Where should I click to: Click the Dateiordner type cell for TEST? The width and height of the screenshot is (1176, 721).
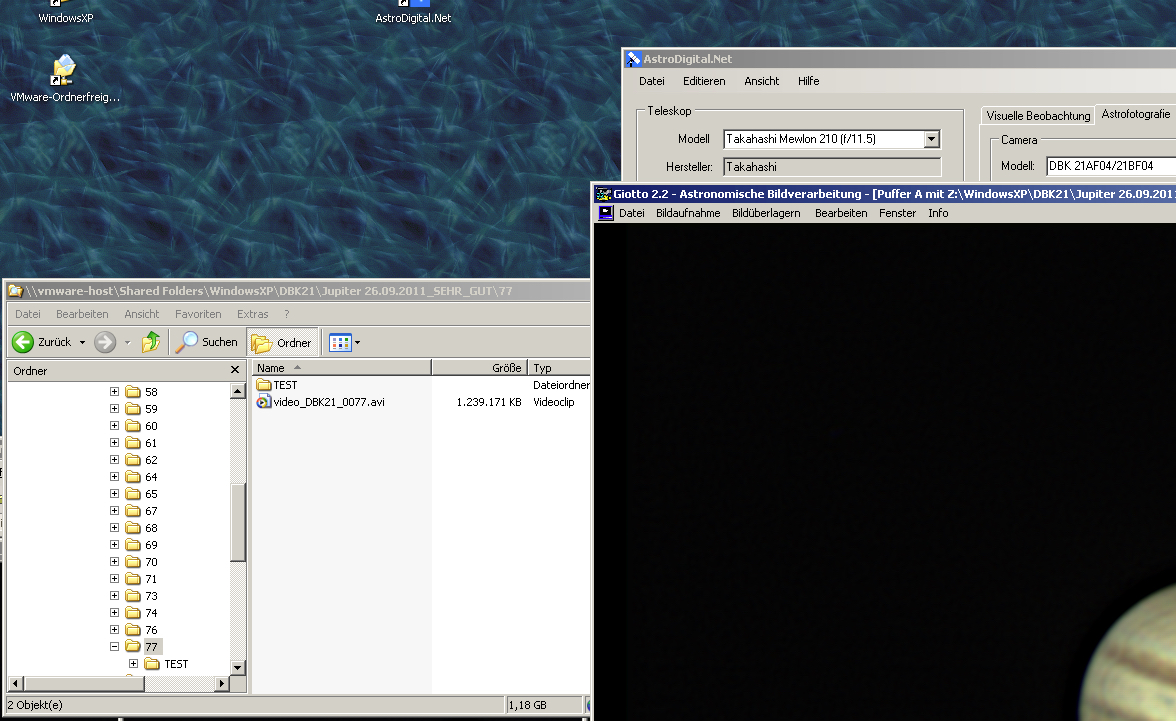(x=561, y=385)
